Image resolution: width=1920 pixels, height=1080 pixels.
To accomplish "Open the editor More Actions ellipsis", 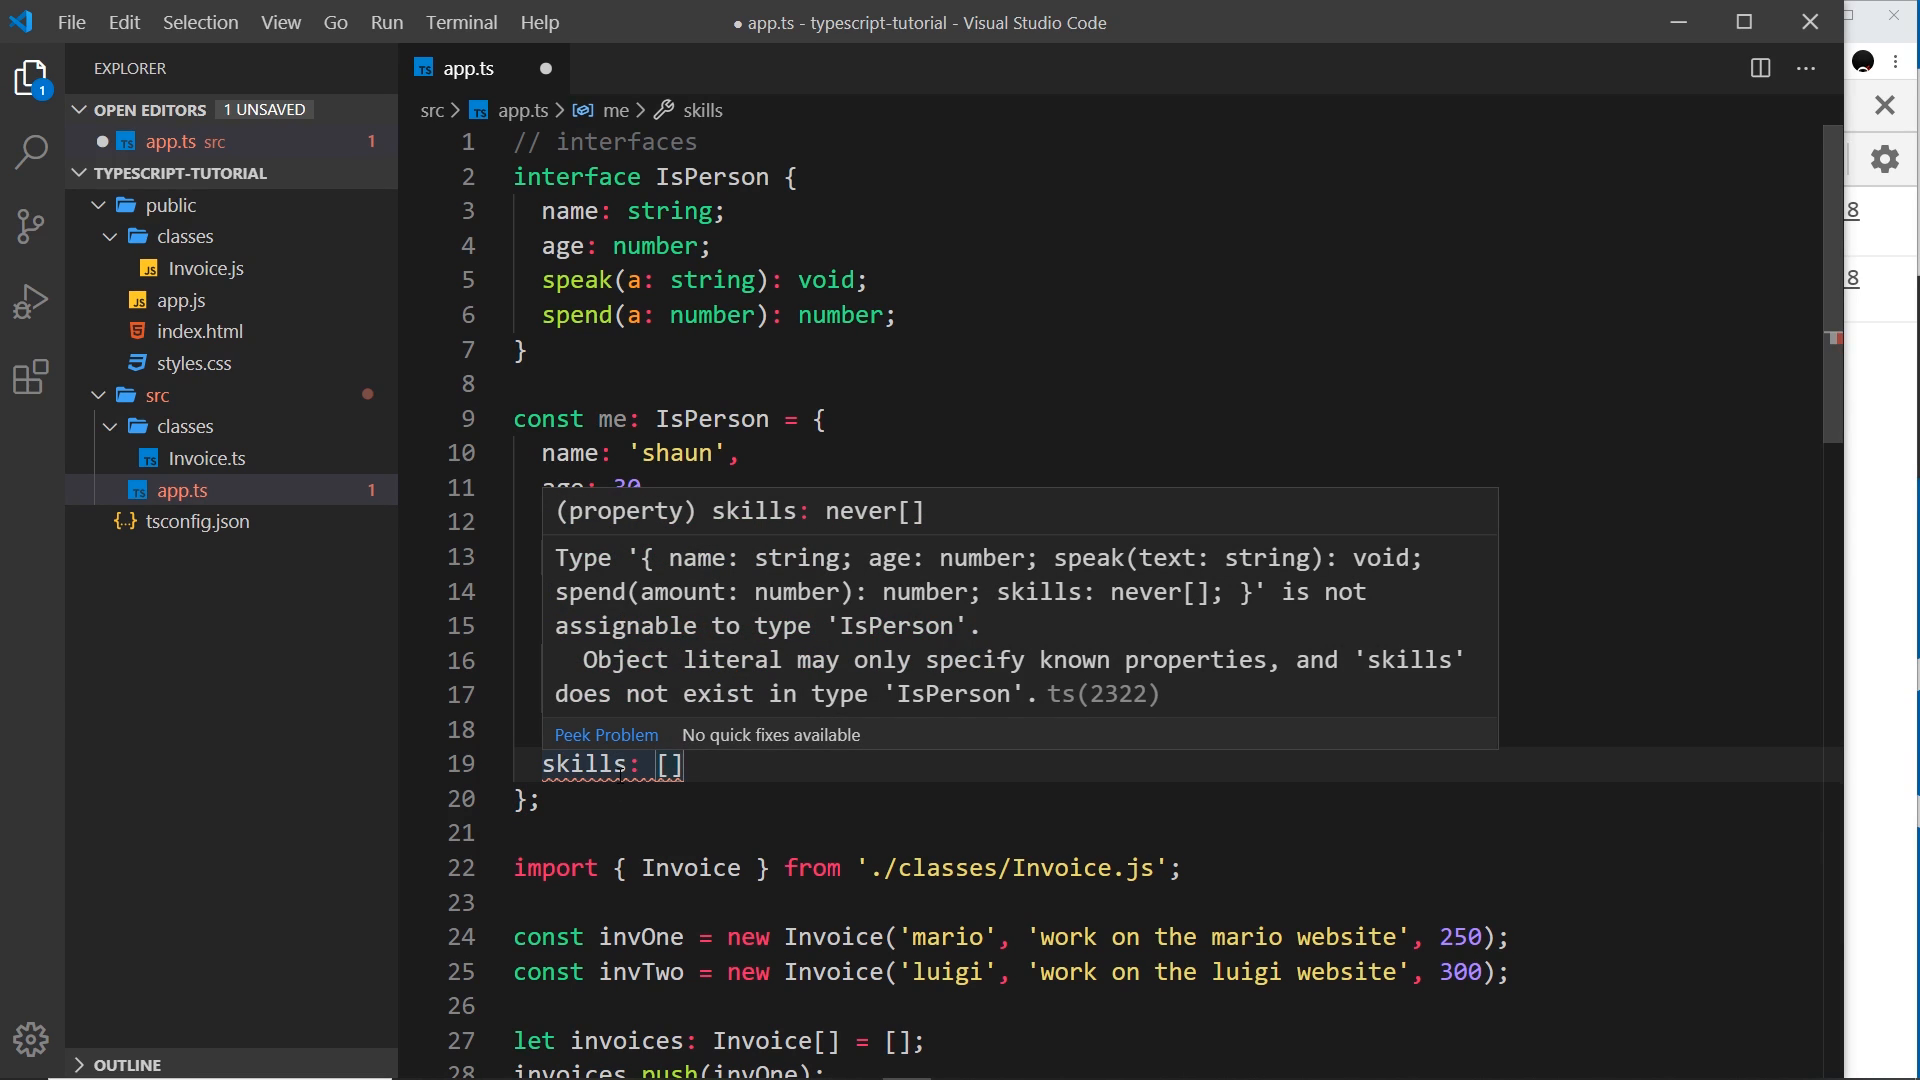I will tap(1806, 68).
